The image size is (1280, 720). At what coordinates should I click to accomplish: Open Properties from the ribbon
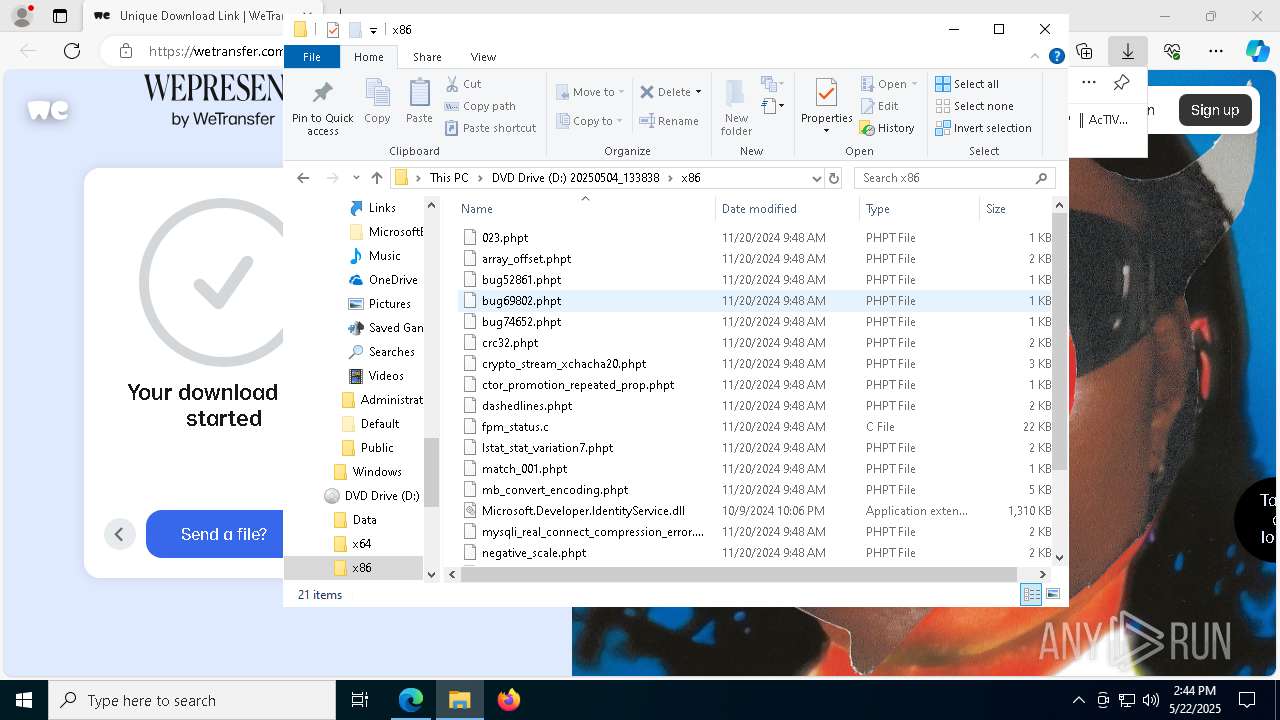point(826,105)
